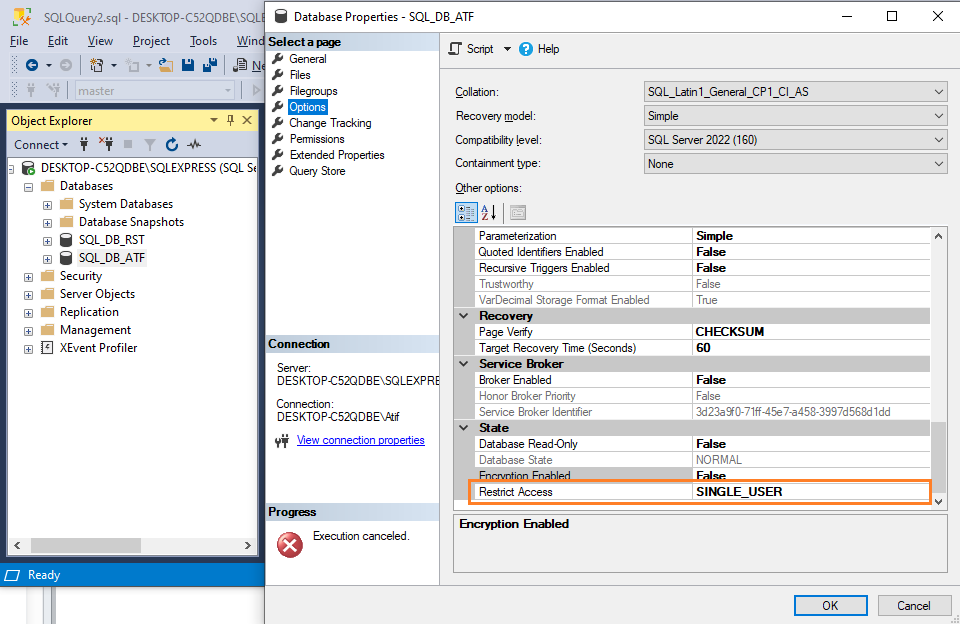
Task: Open the Project menu
Action: [151, 41]
